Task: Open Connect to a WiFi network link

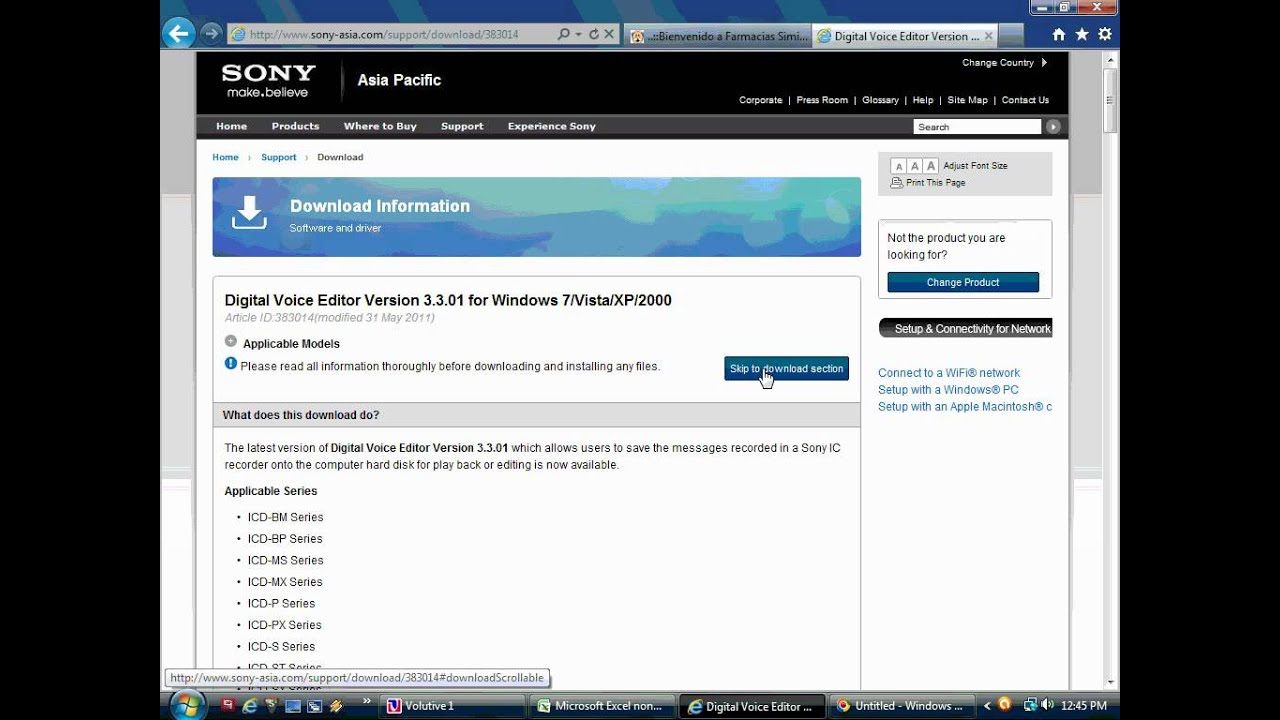Action: tap(949, 373)
